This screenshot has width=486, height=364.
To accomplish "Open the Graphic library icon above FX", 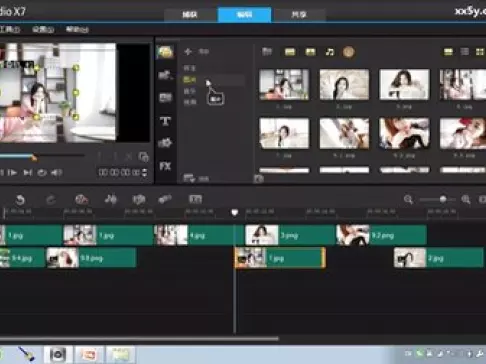I will pyautogui.click(x=165, y=143).
